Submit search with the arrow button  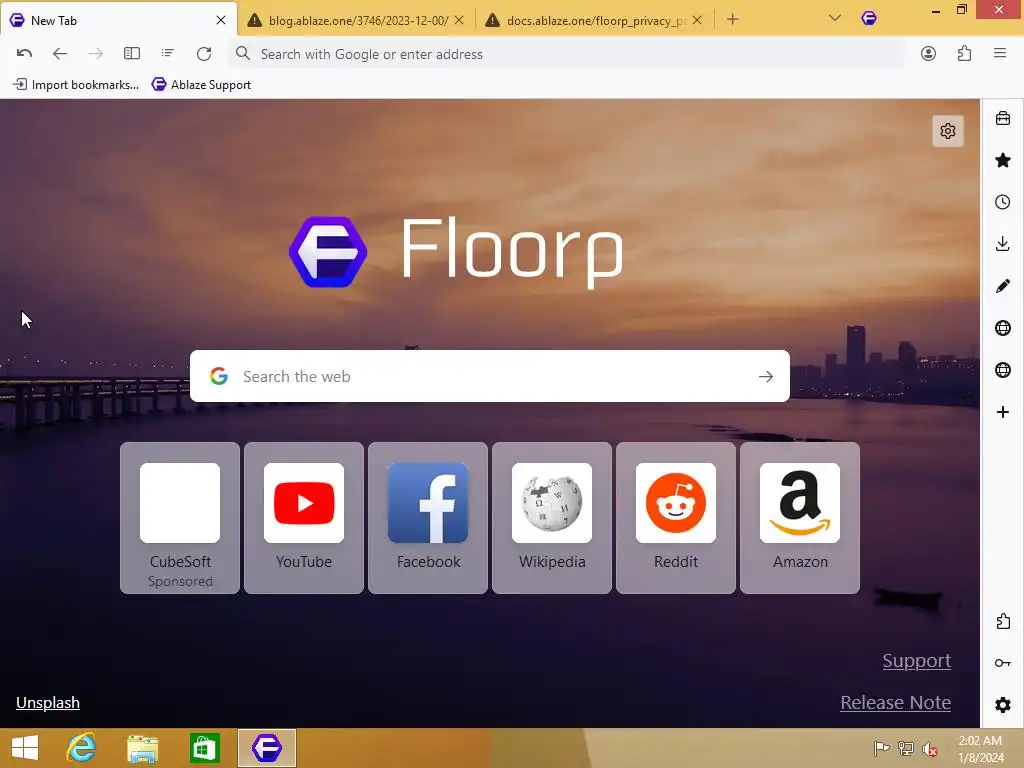pyautogui.click(x=765, y=376)
